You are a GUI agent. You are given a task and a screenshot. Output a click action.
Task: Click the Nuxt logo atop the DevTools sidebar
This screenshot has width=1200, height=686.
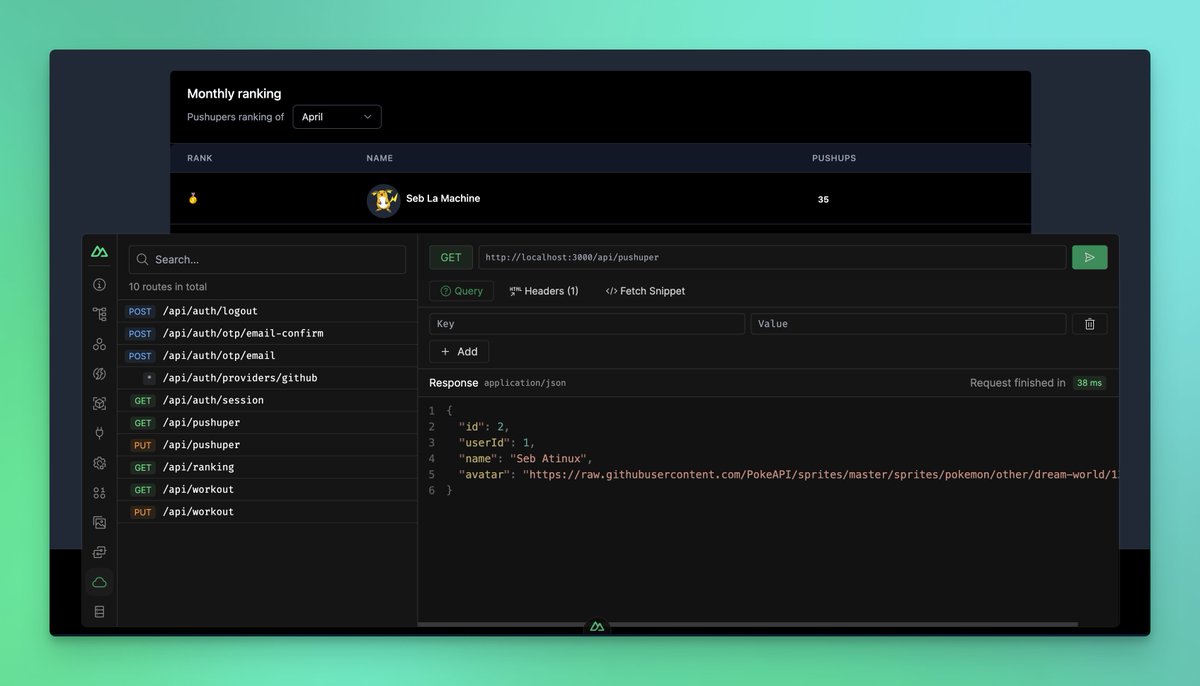[x=99, y=252]
